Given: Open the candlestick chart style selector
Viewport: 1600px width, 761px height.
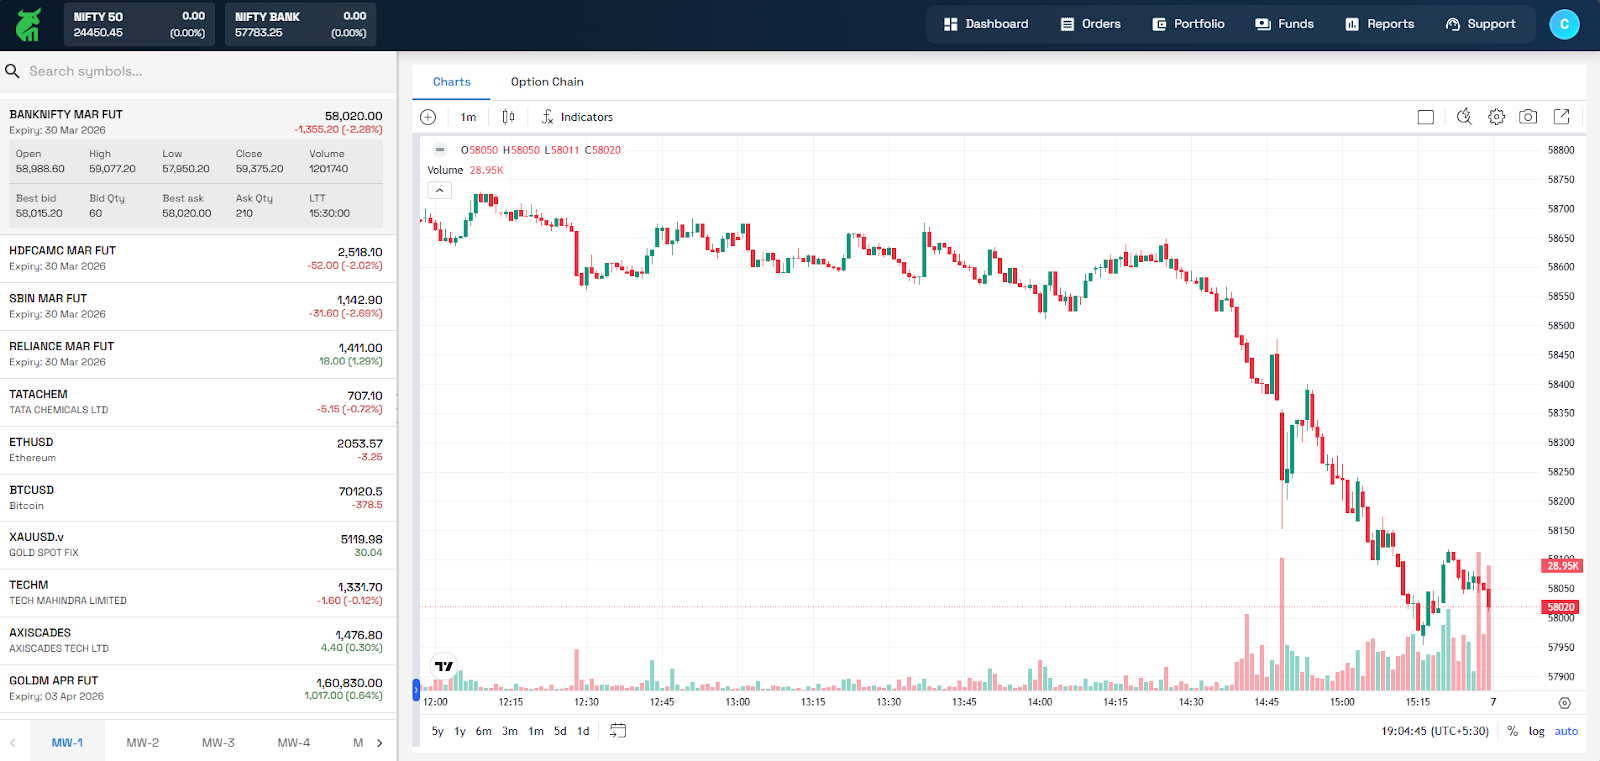Looking at the screenshot, I should (x=508, y=117).
